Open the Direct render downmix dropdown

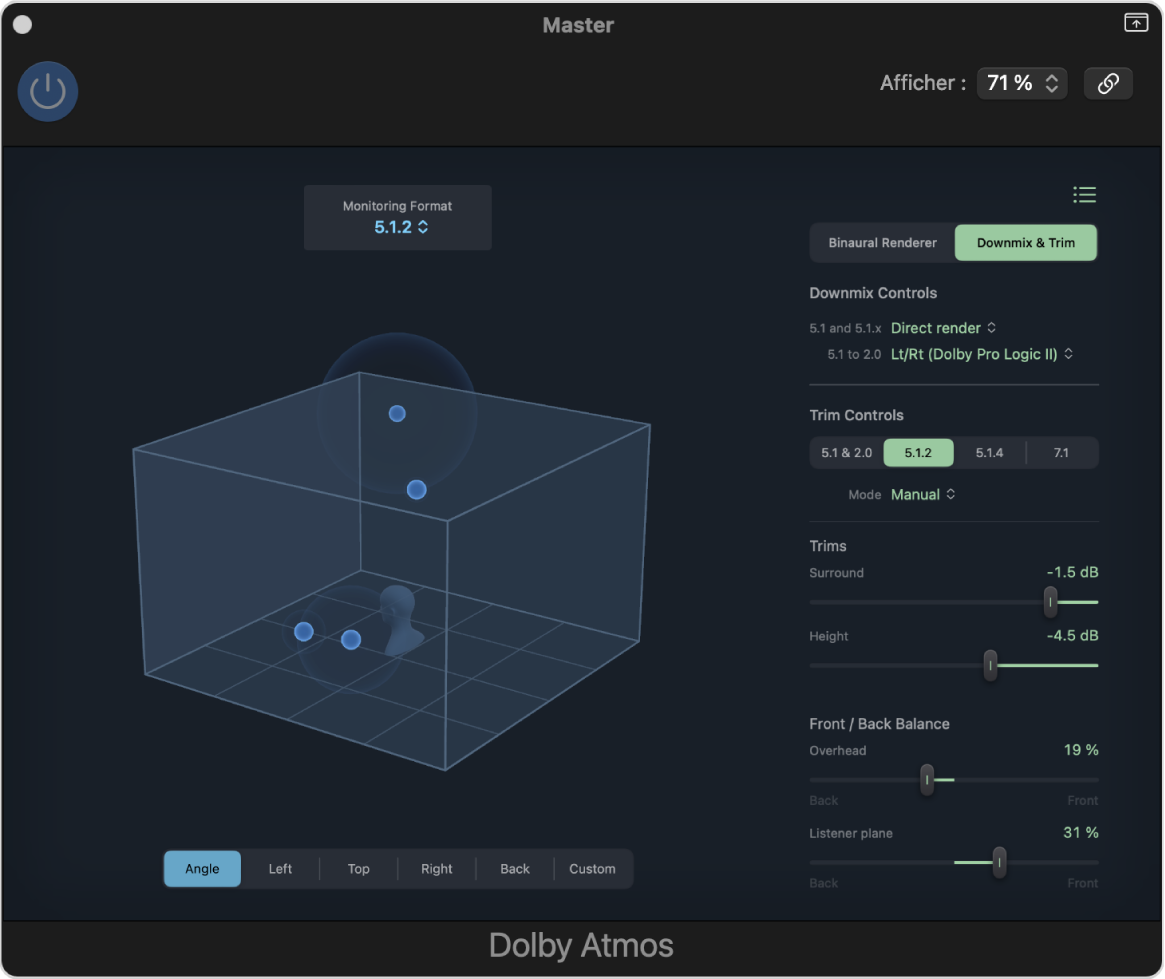coord(943,328)
